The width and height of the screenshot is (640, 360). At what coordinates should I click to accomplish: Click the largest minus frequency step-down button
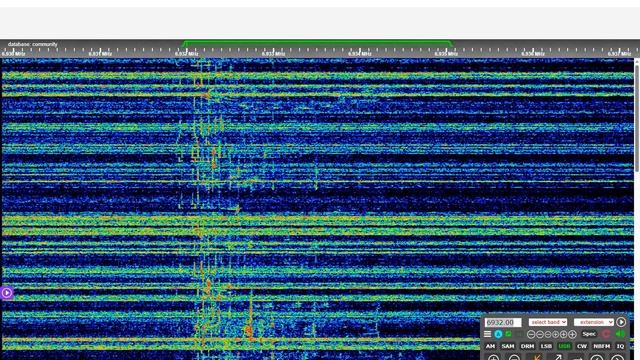coord(531,334)
